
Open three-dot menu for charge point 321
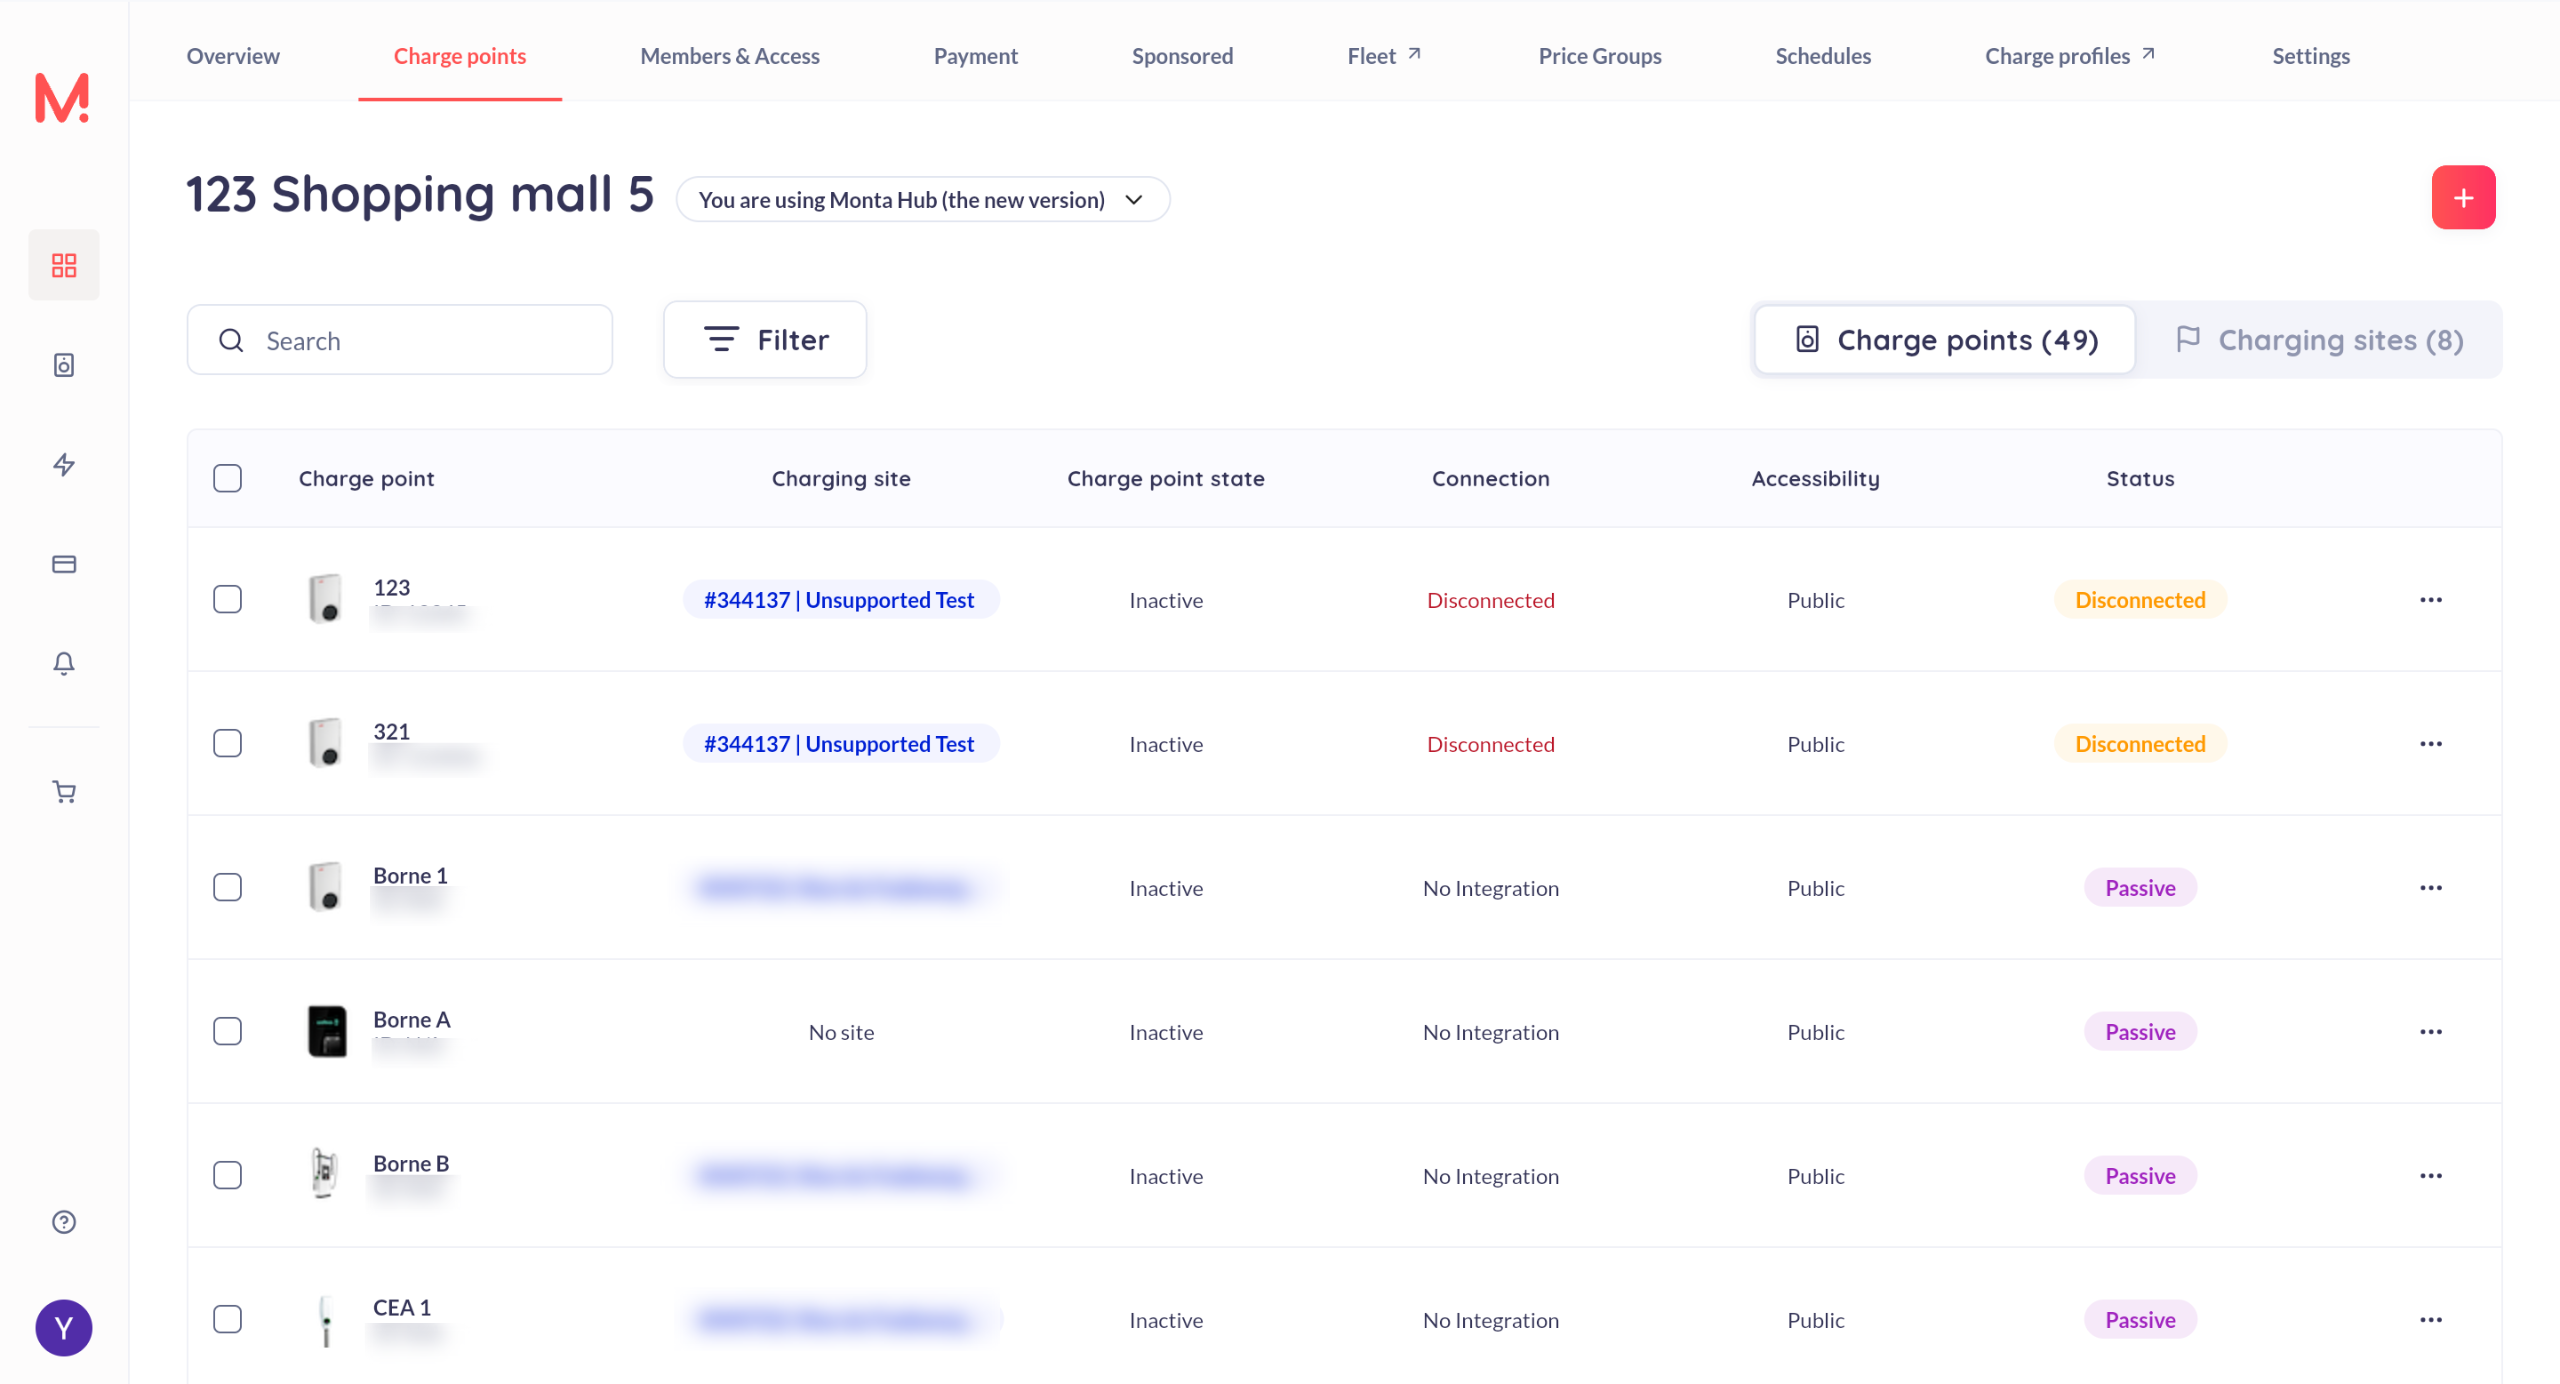click(2431, 744)
